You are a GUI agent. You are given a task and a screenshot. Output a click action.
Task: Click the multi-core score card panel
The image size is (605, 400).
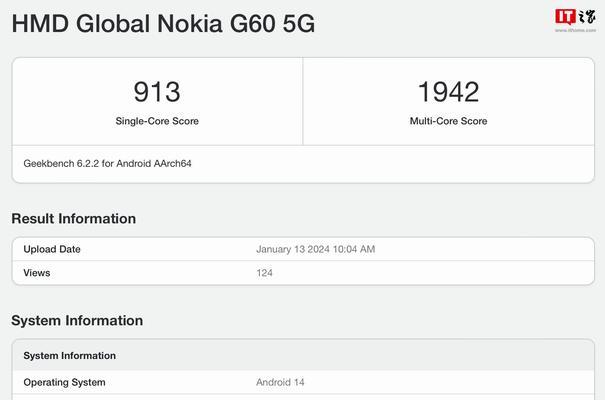coord(449,101)
